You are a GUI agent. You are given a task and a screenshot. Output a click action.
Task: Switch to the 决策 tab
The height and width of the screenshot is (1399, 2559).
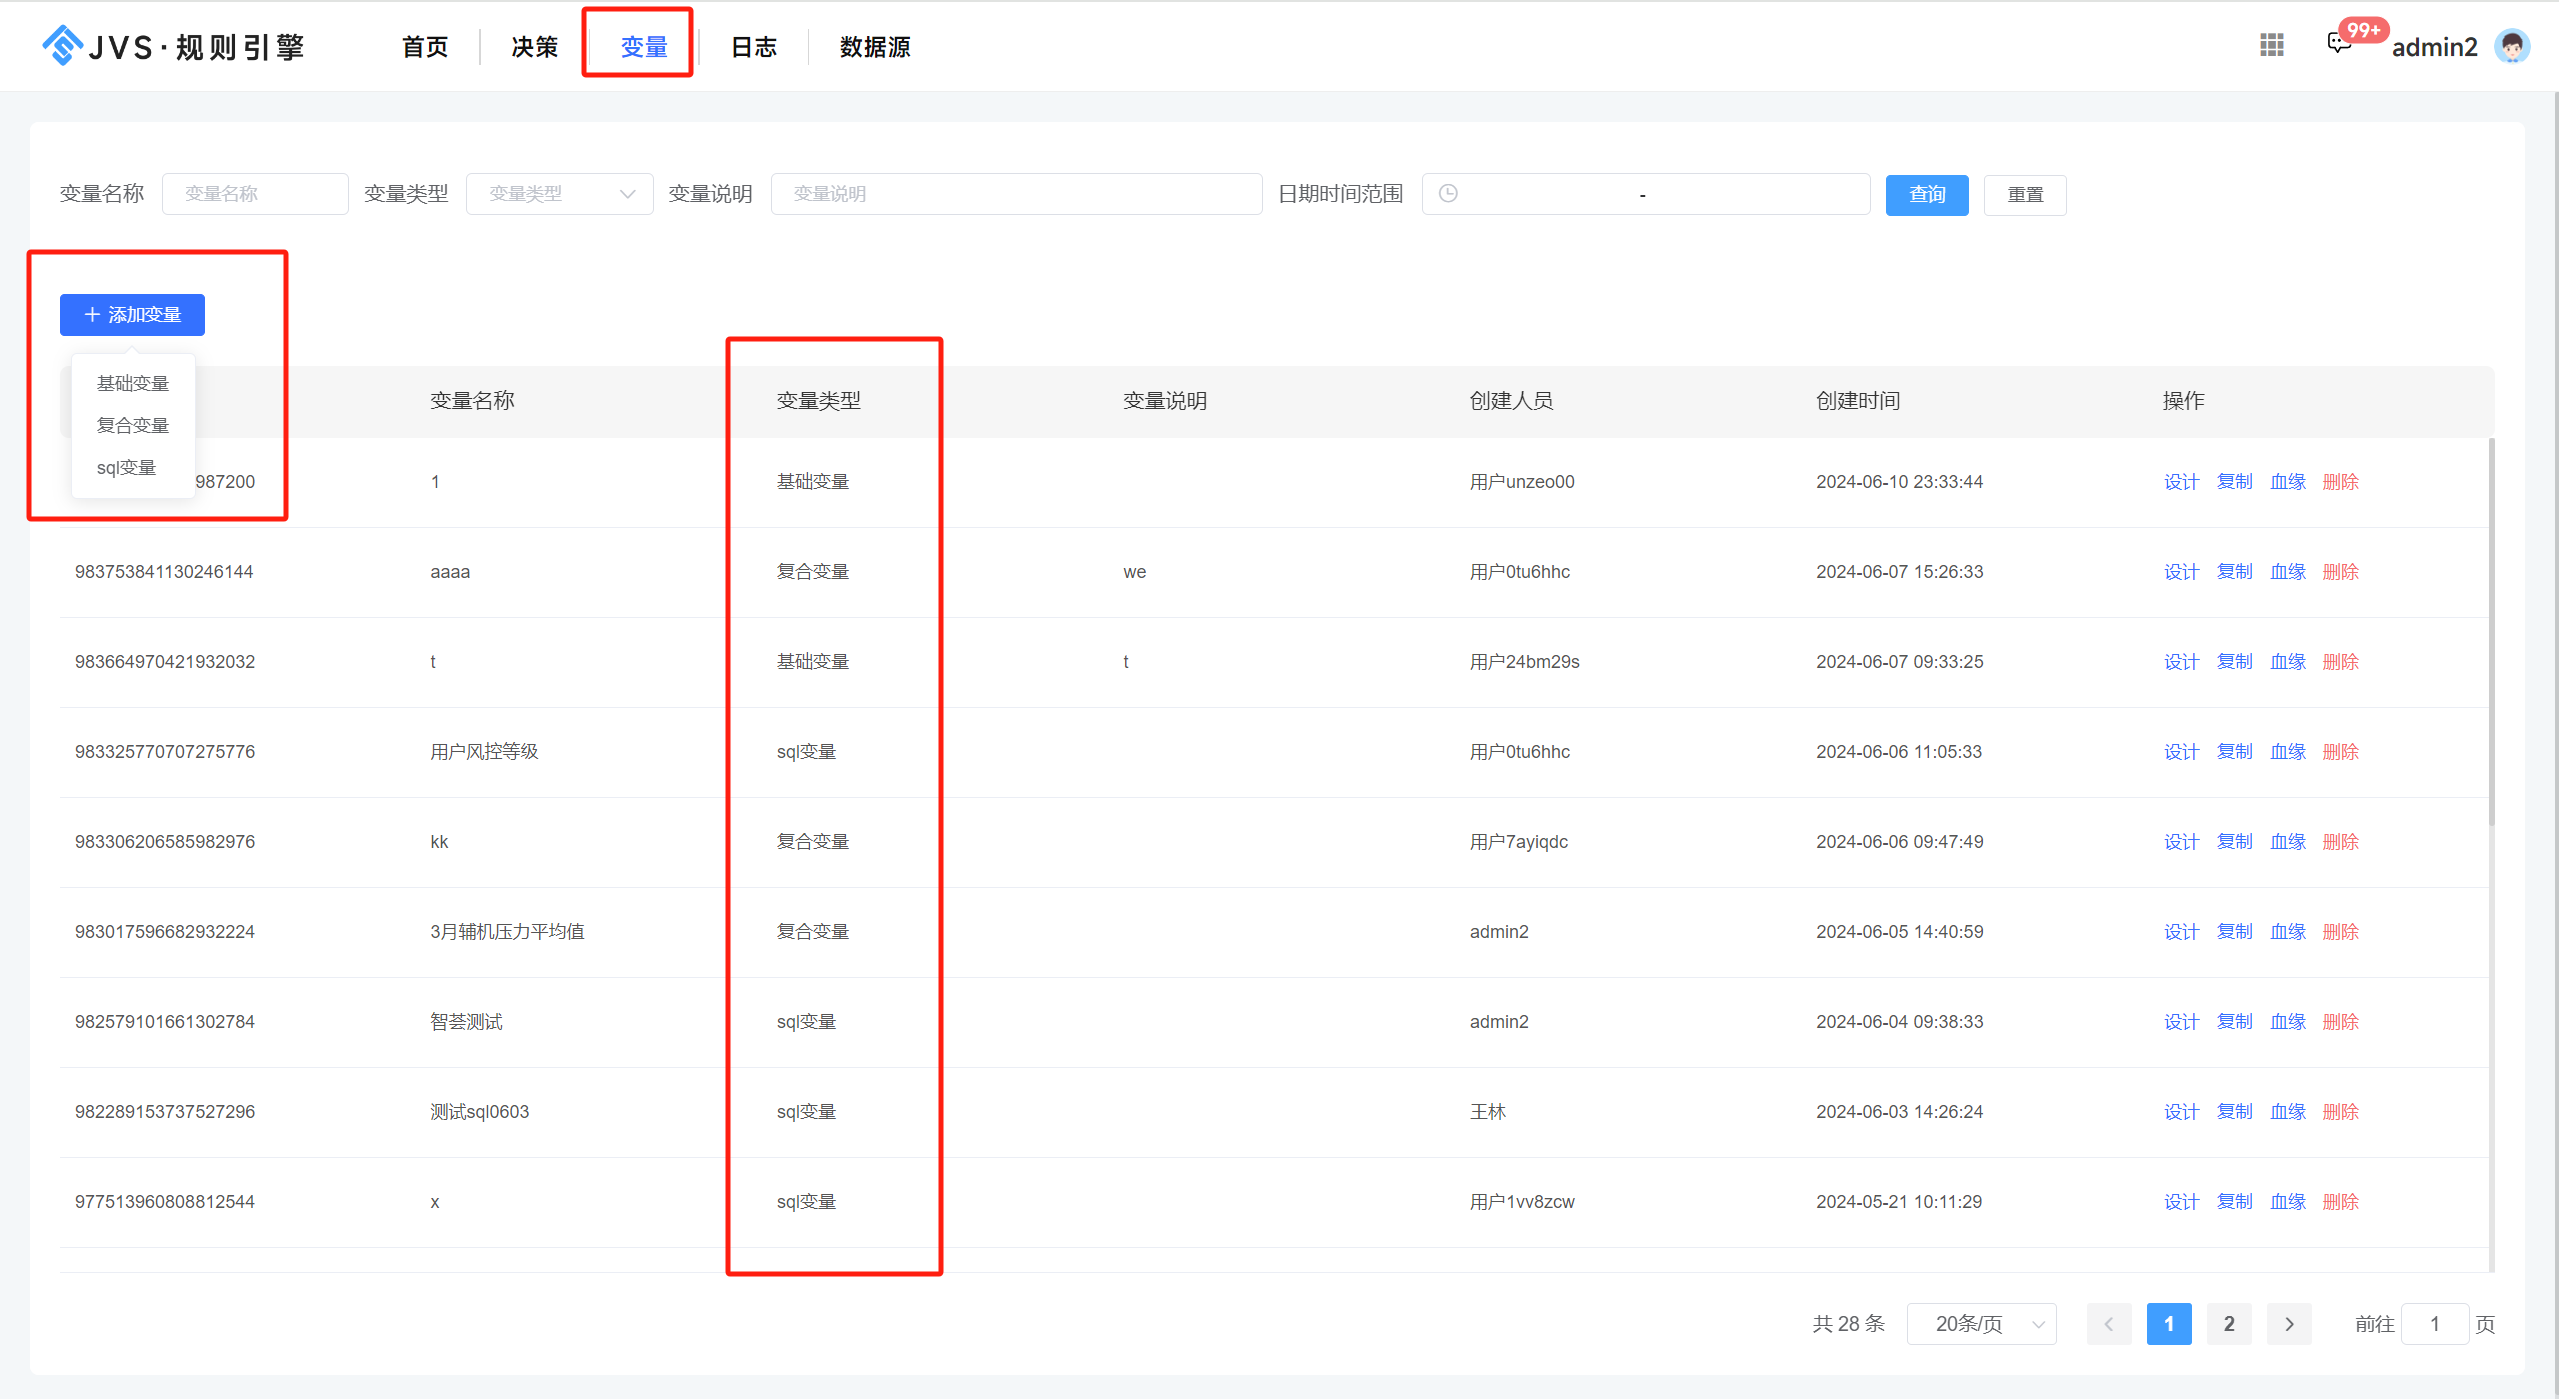click(534, 47)
